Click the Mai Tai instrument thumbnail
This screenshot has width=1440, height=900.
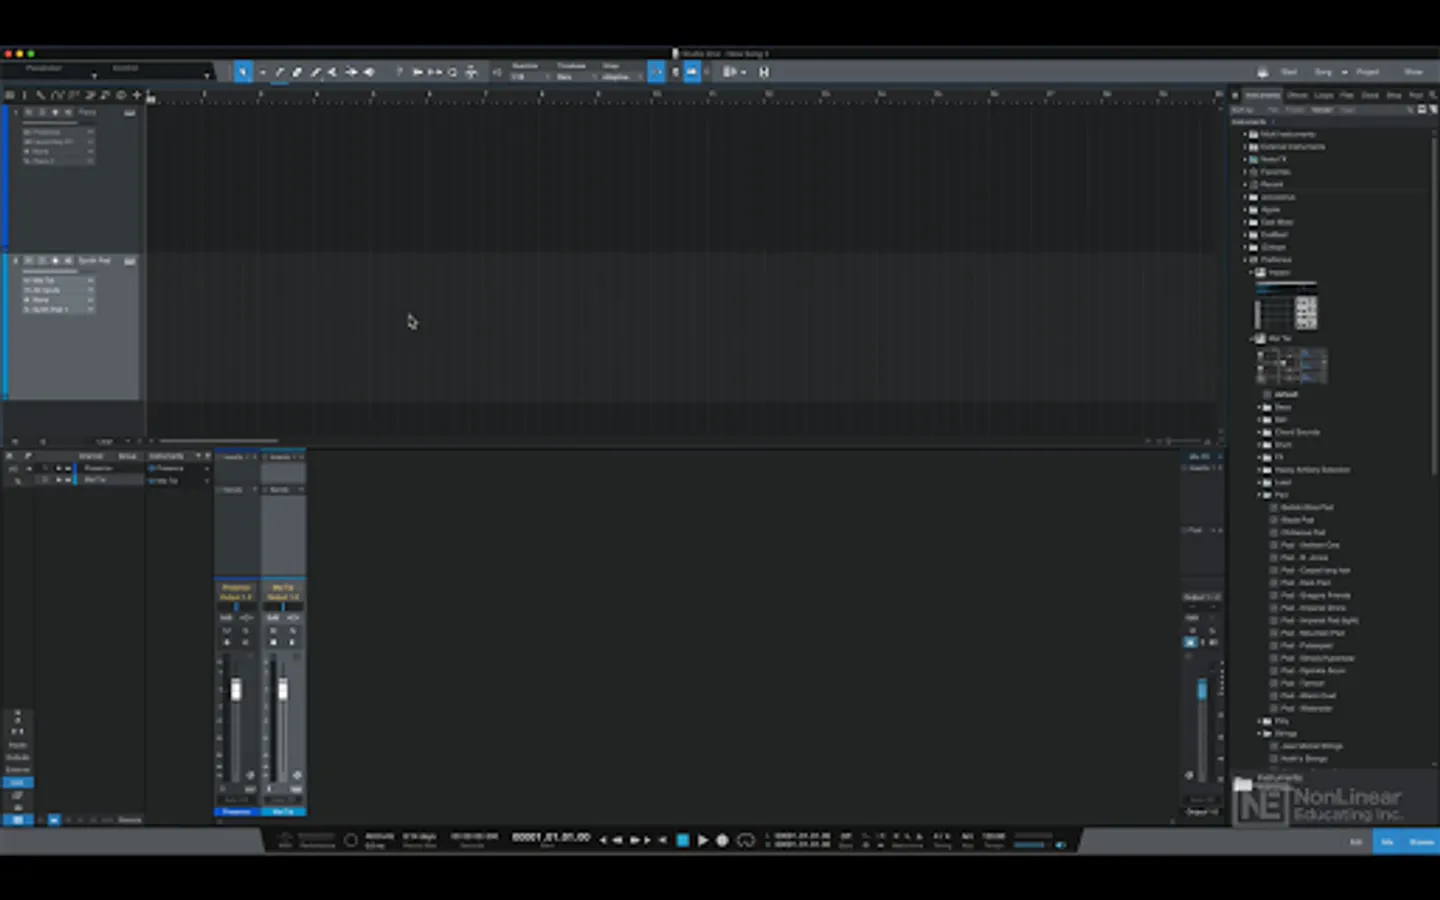(x=1291, y=366)
